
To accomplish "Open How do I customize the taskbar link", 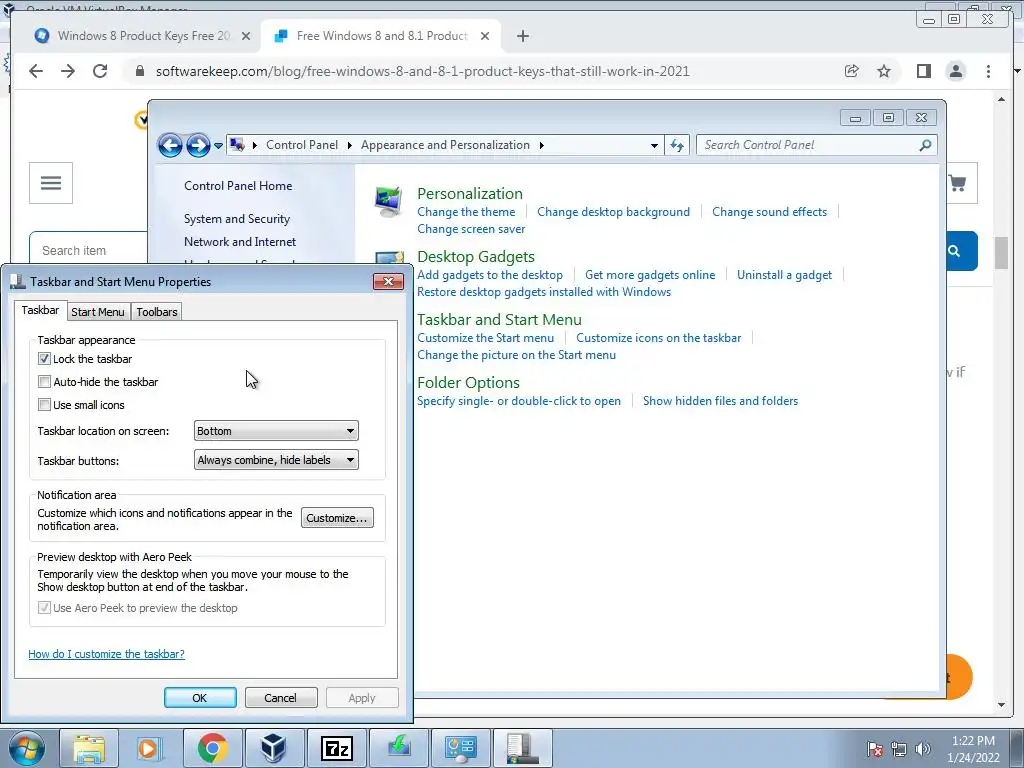I will 106,654.
